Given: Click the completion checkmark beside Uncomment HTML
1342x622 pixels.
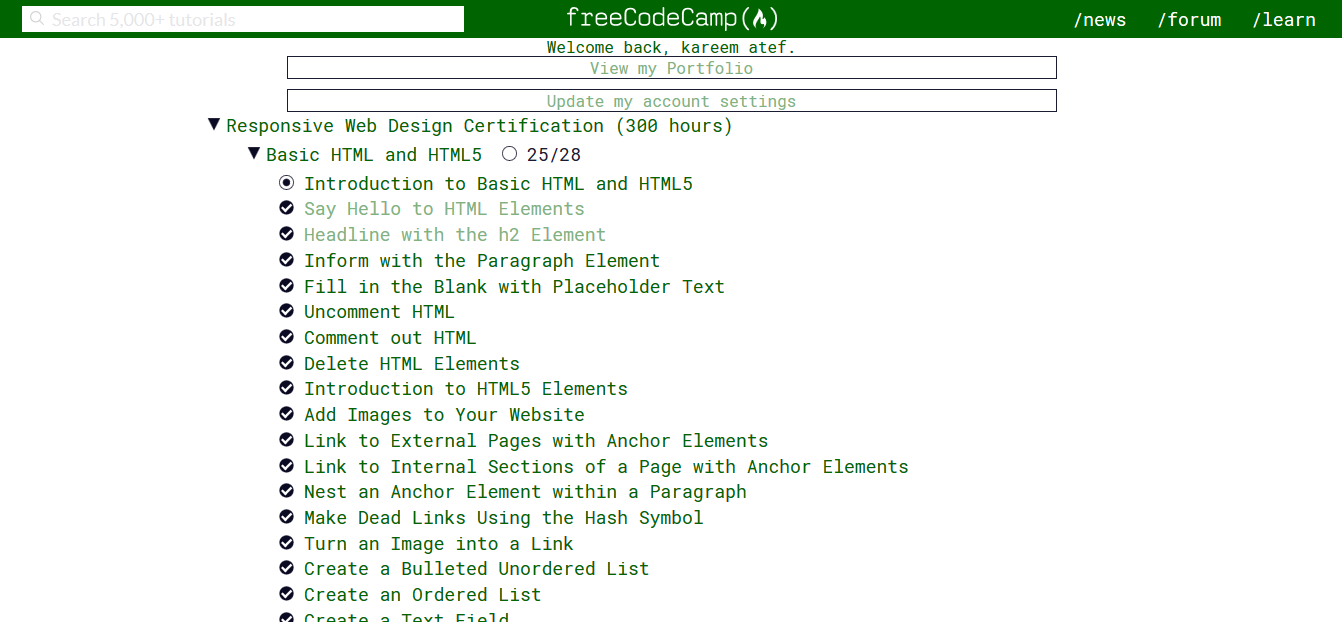Looking at the screenshot, I should click(x=287, y=310).
